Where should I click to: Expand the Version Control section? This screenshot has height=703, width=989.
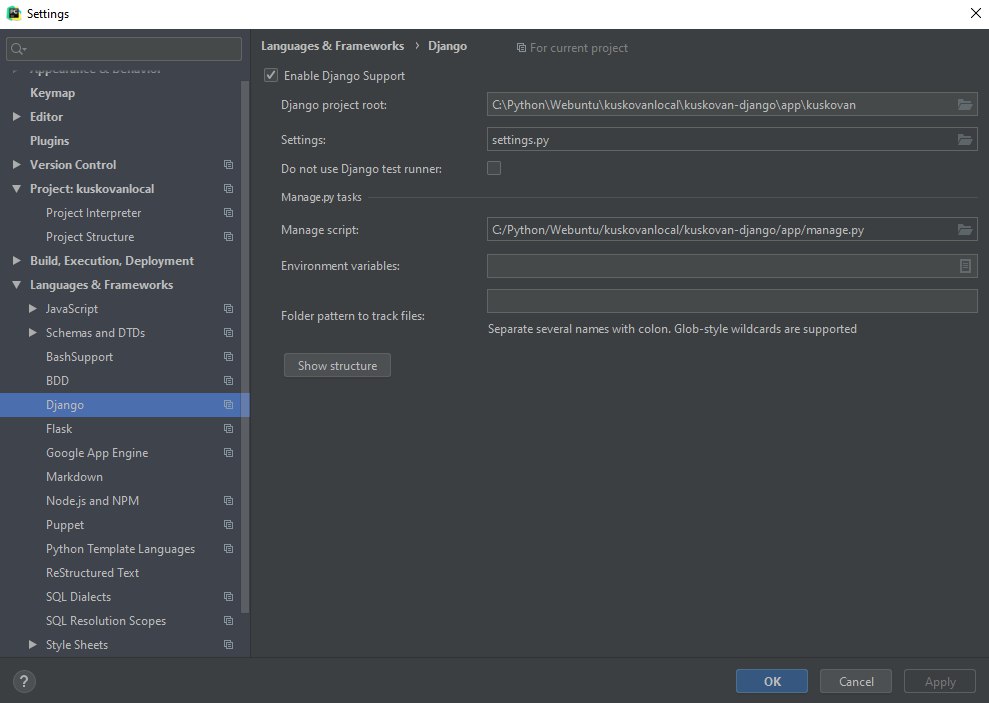point(16,165)
